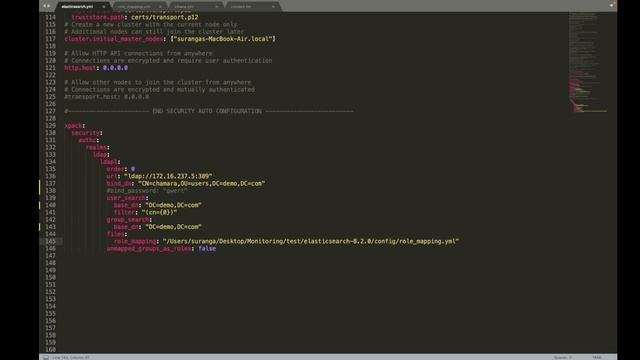
Task: Click the commented #transport.host: 0.0.0.0 line
Action: click(x=107, y=97)
